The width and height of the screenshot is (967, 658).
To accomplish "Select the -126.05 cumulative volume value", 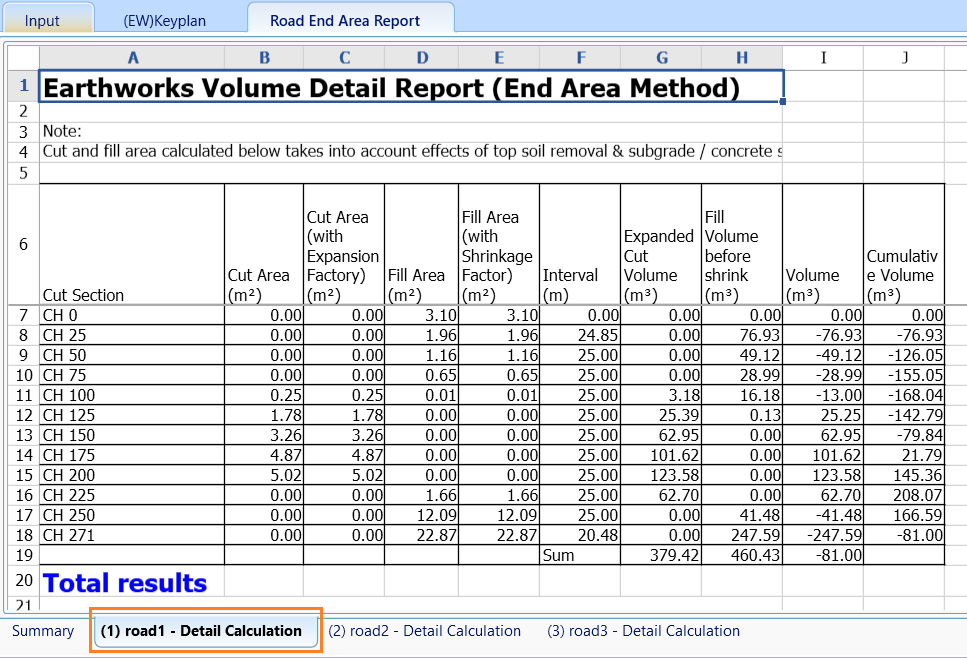I will click(x=904, y=355).
